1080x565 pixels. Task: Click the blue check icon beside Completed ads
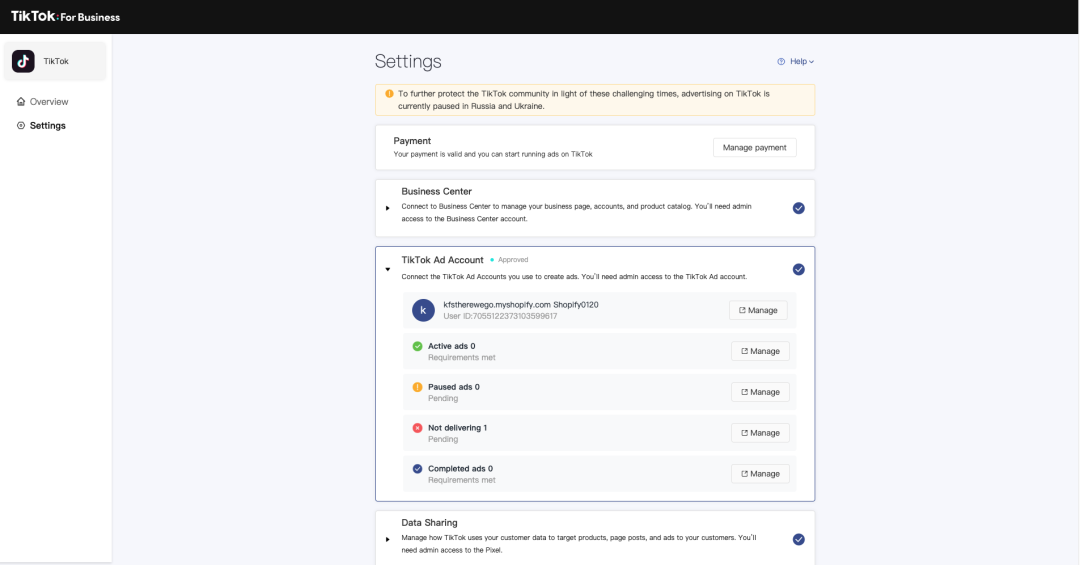click(417, 469)
